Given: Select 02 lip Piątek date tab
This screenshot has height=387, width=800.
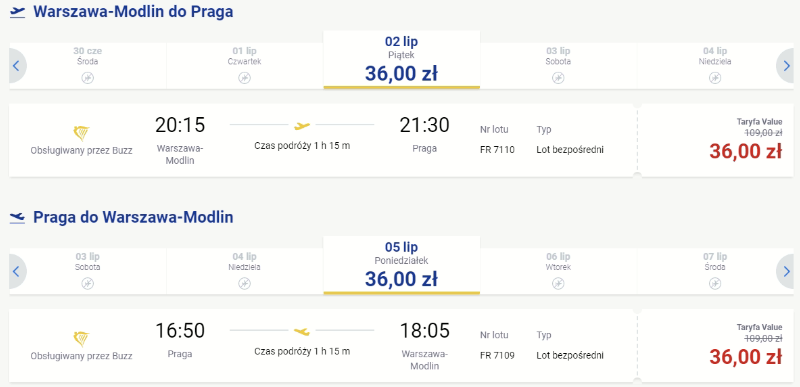Looking at the screenshot, I should [402, 60].
